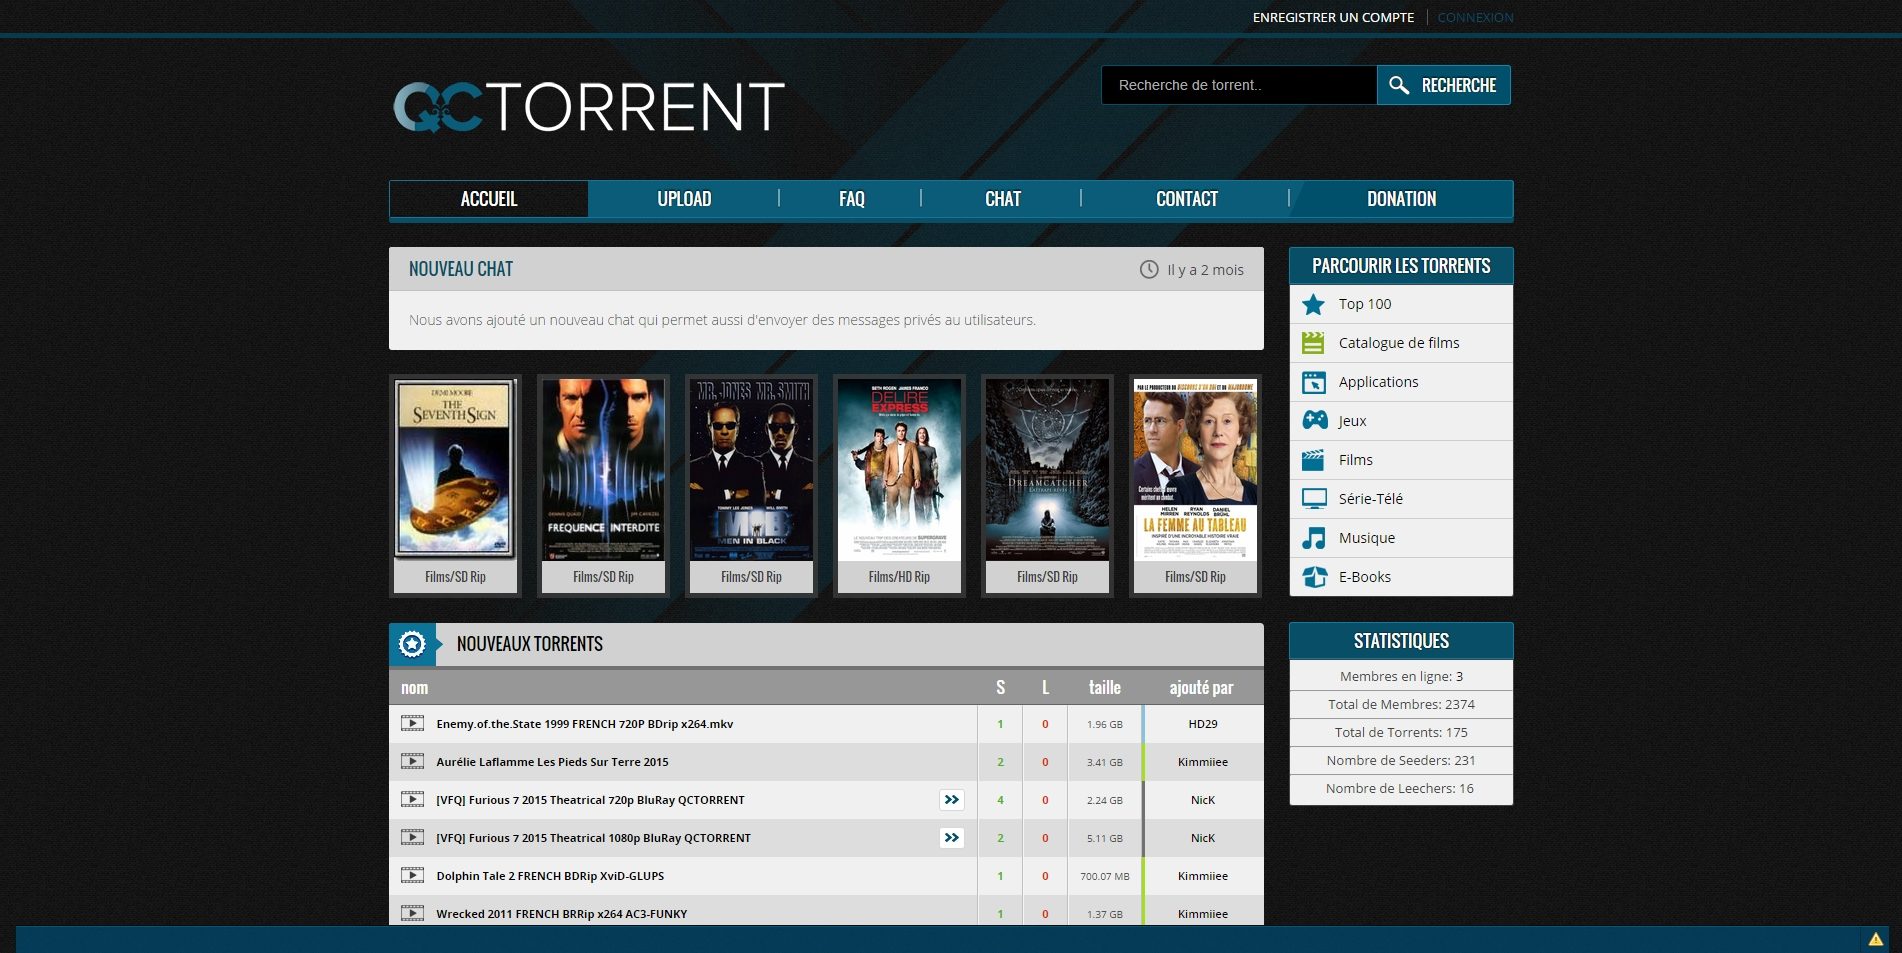The height and width of the screenshot is (953, 1902).
Task: Open the 'Catalogue de films' link
Action: [1401, 343]
